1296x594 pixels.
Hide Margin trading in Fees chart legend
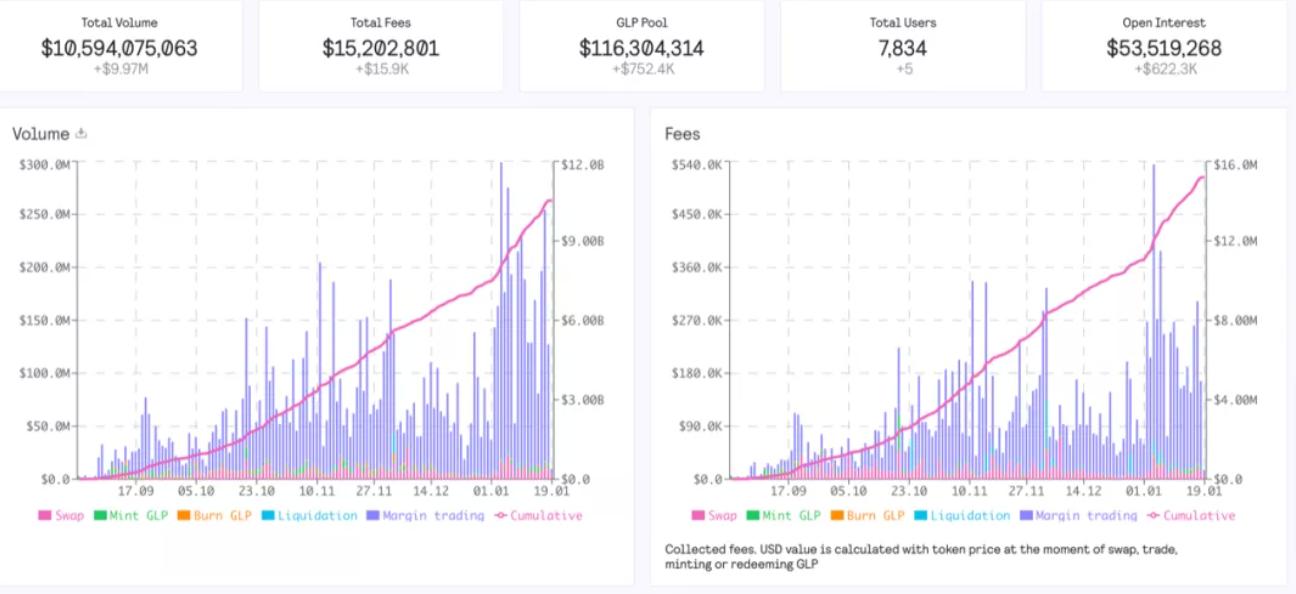pos(1078,516)
